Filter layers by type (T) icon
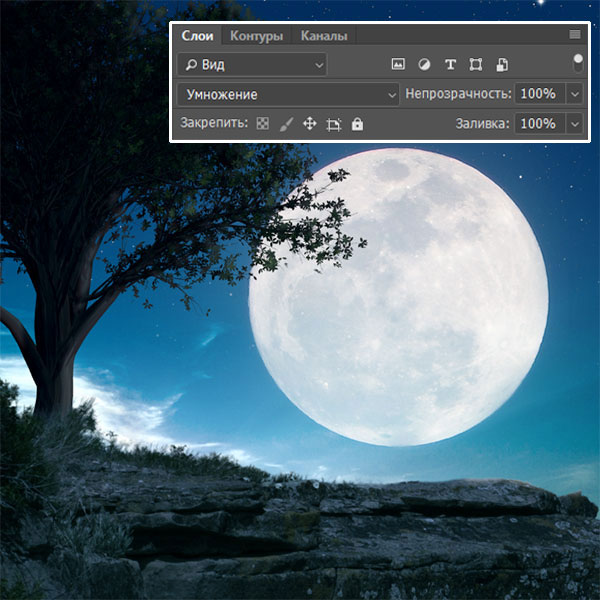 [450, 64]
